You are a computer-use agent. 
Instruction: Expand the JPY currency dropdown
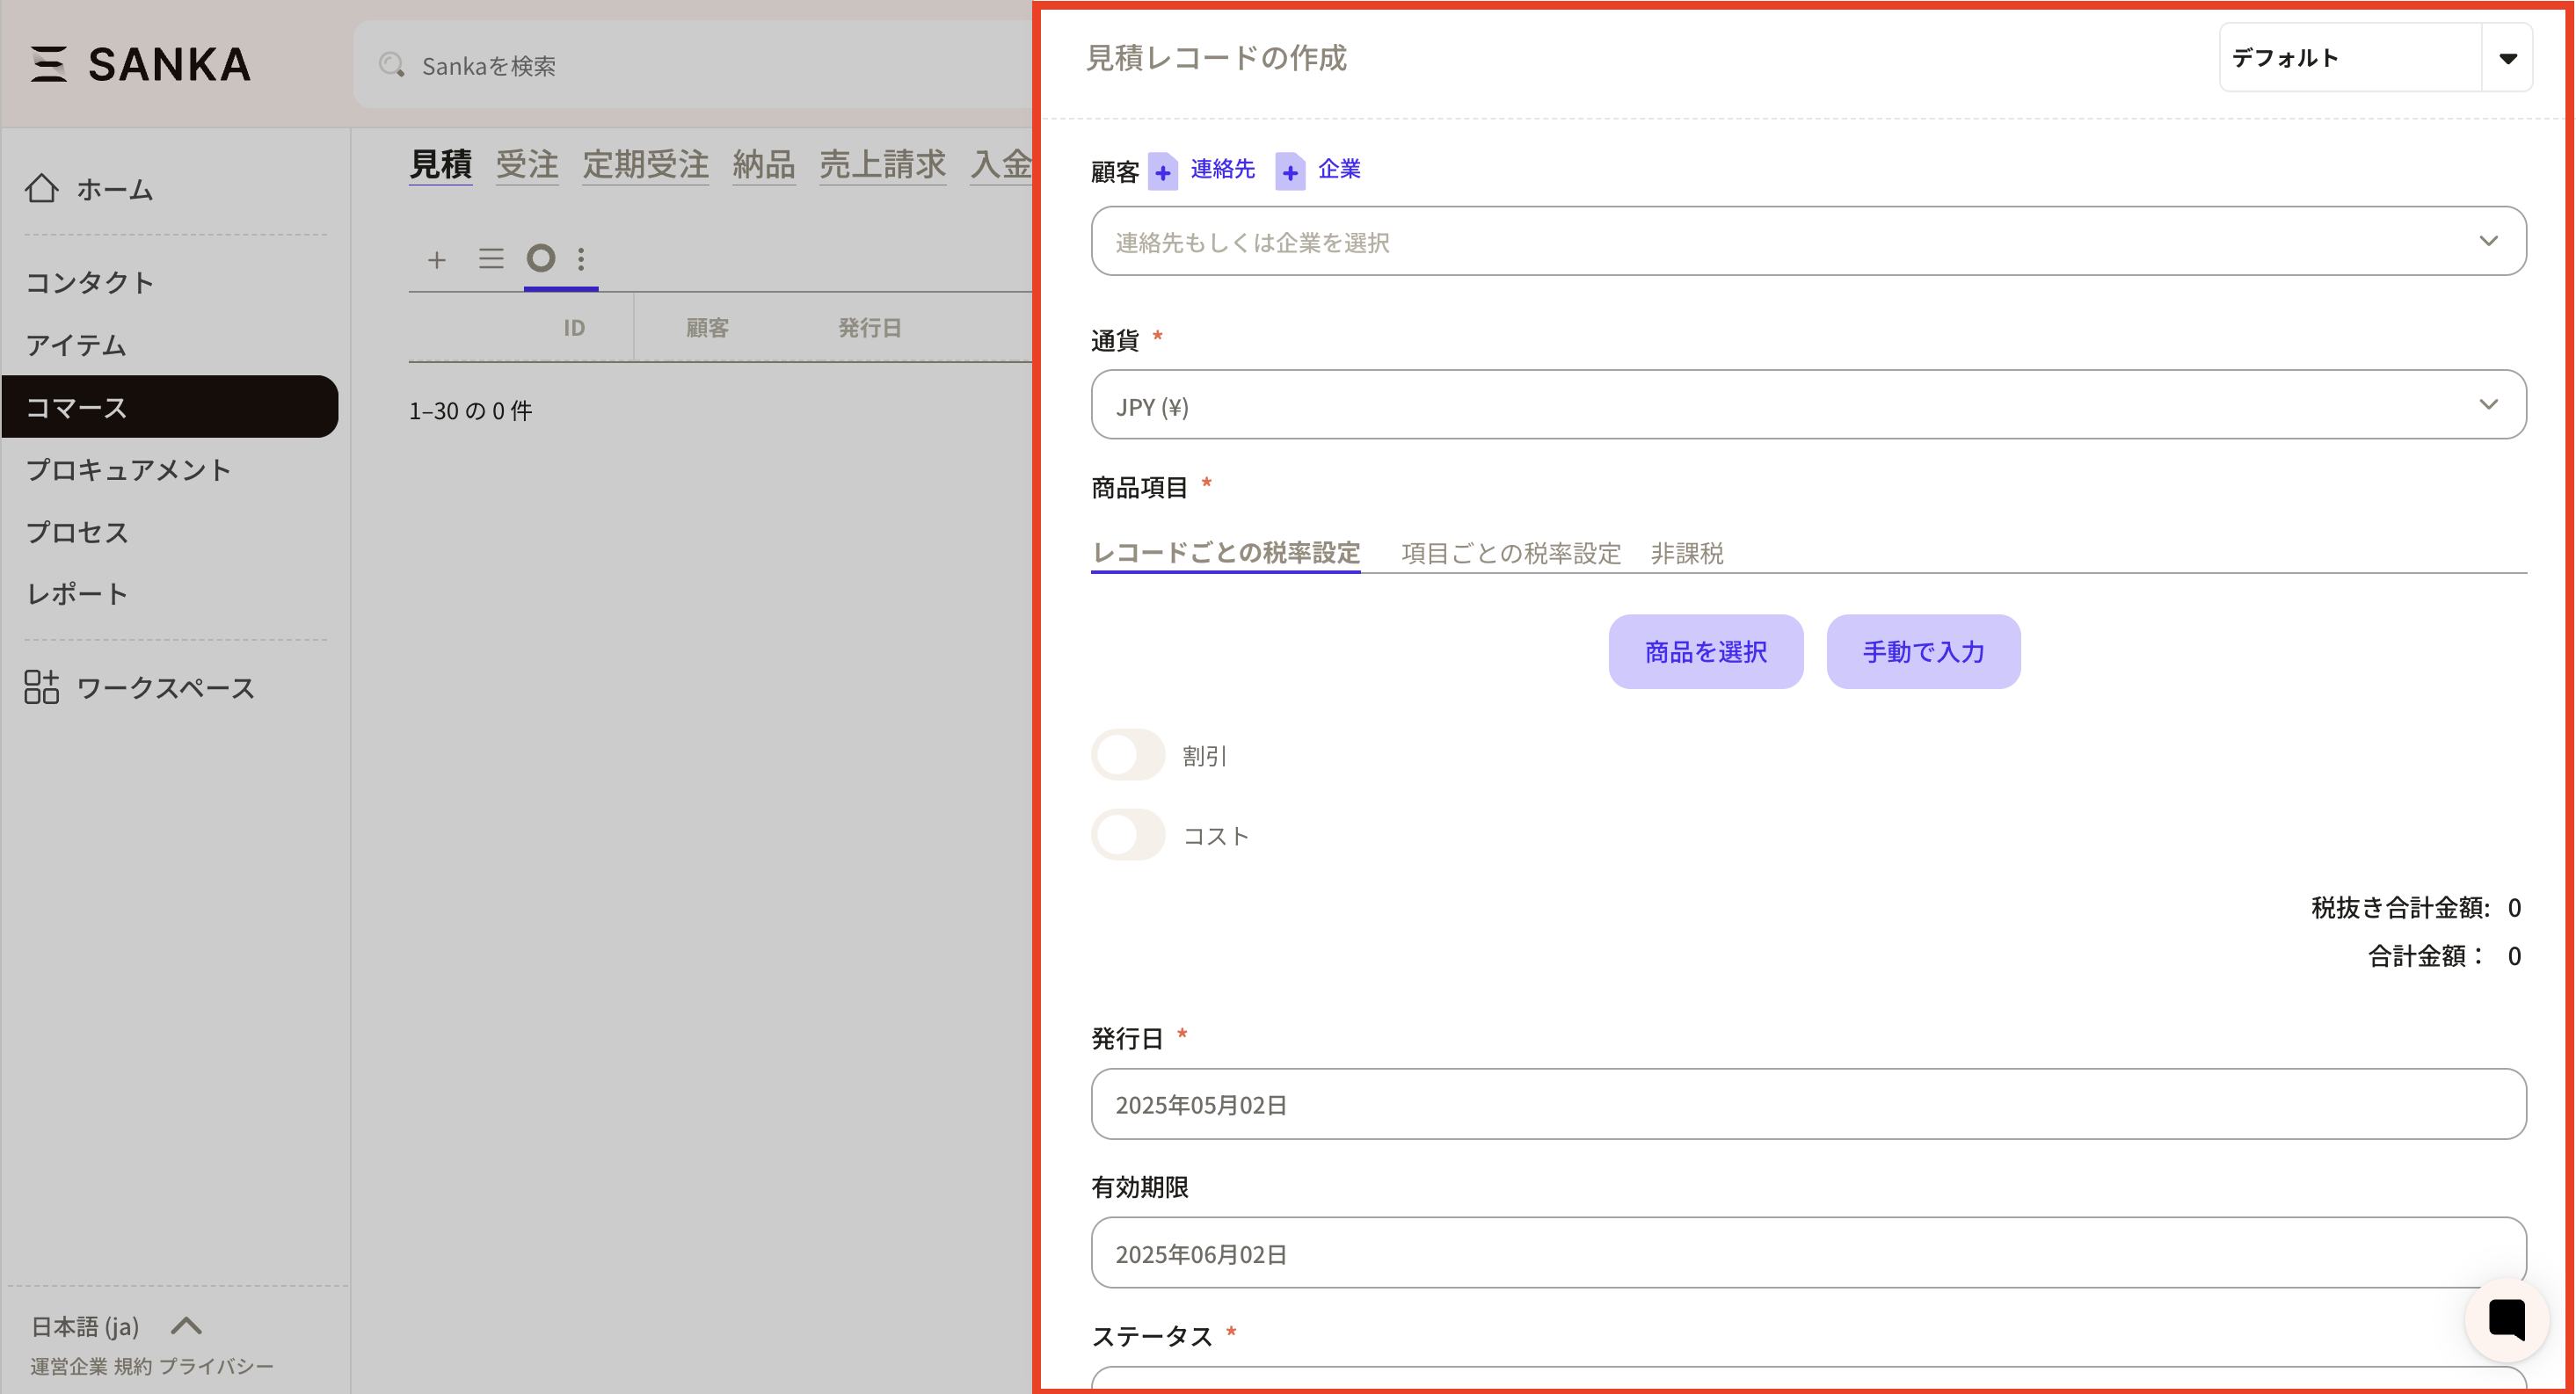click(1807, 406)
